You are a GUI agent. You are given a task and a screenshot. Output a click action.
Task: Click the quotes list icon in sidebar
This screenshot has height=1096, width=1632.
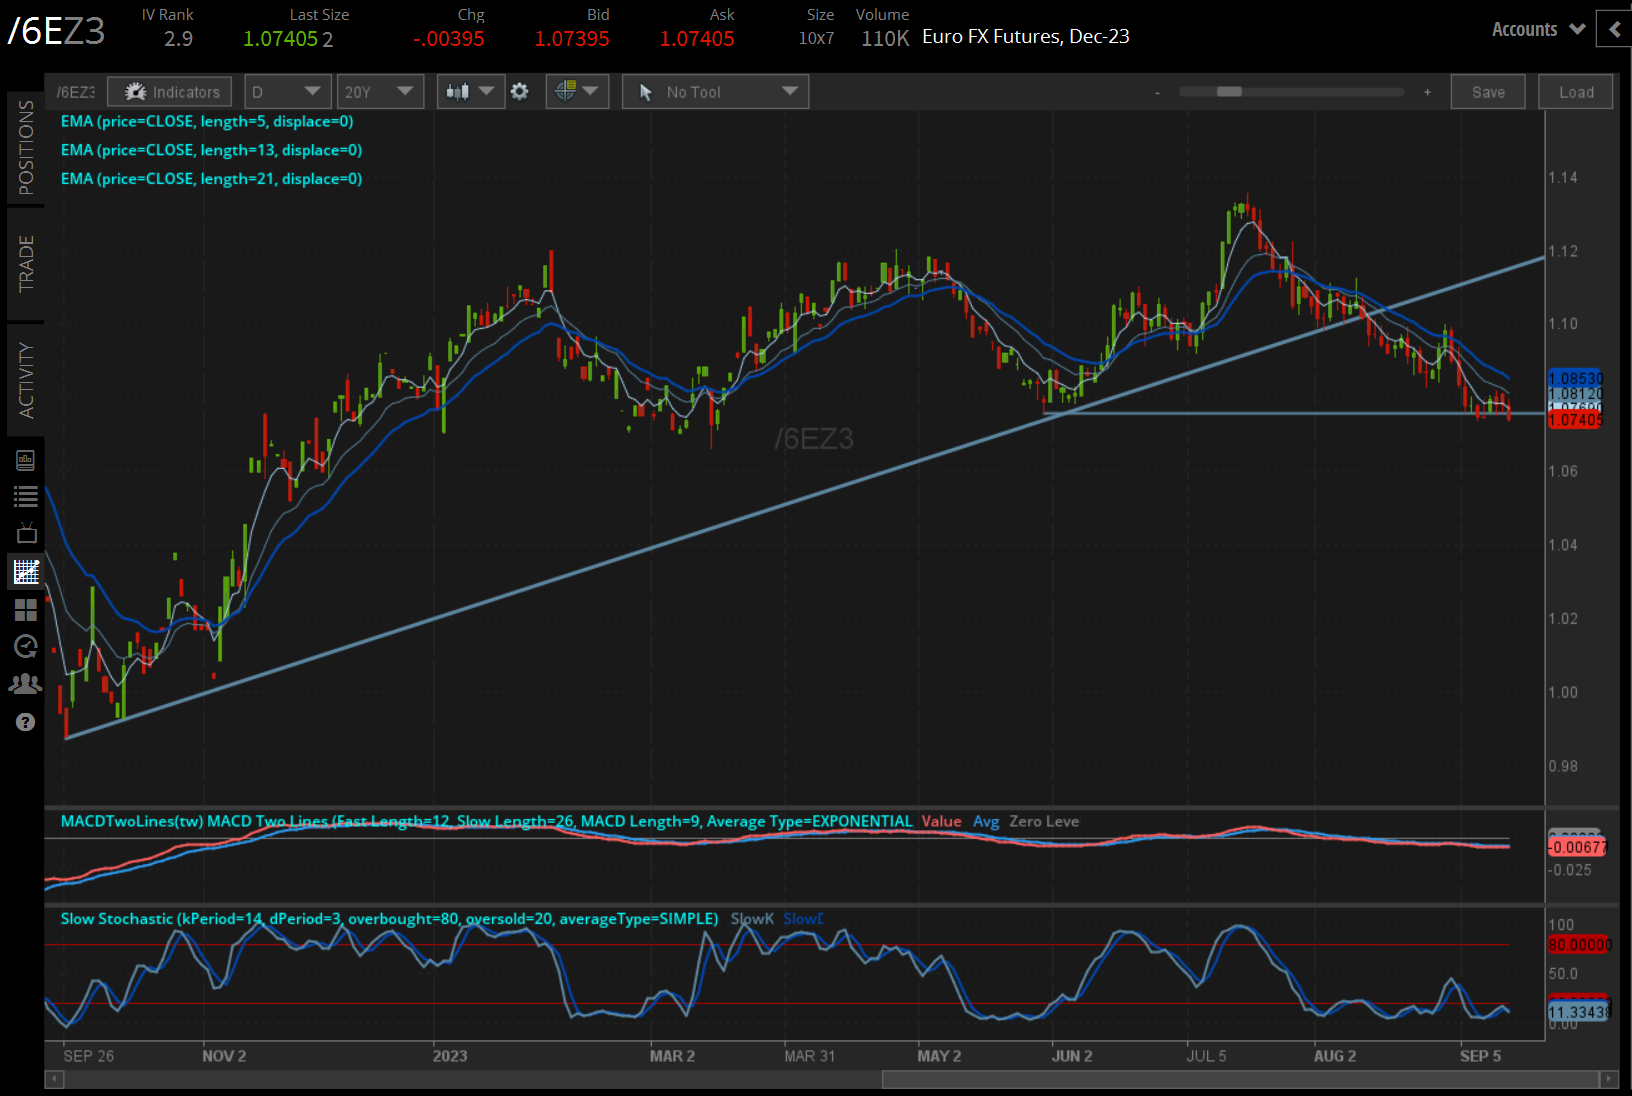pos(26,497)
